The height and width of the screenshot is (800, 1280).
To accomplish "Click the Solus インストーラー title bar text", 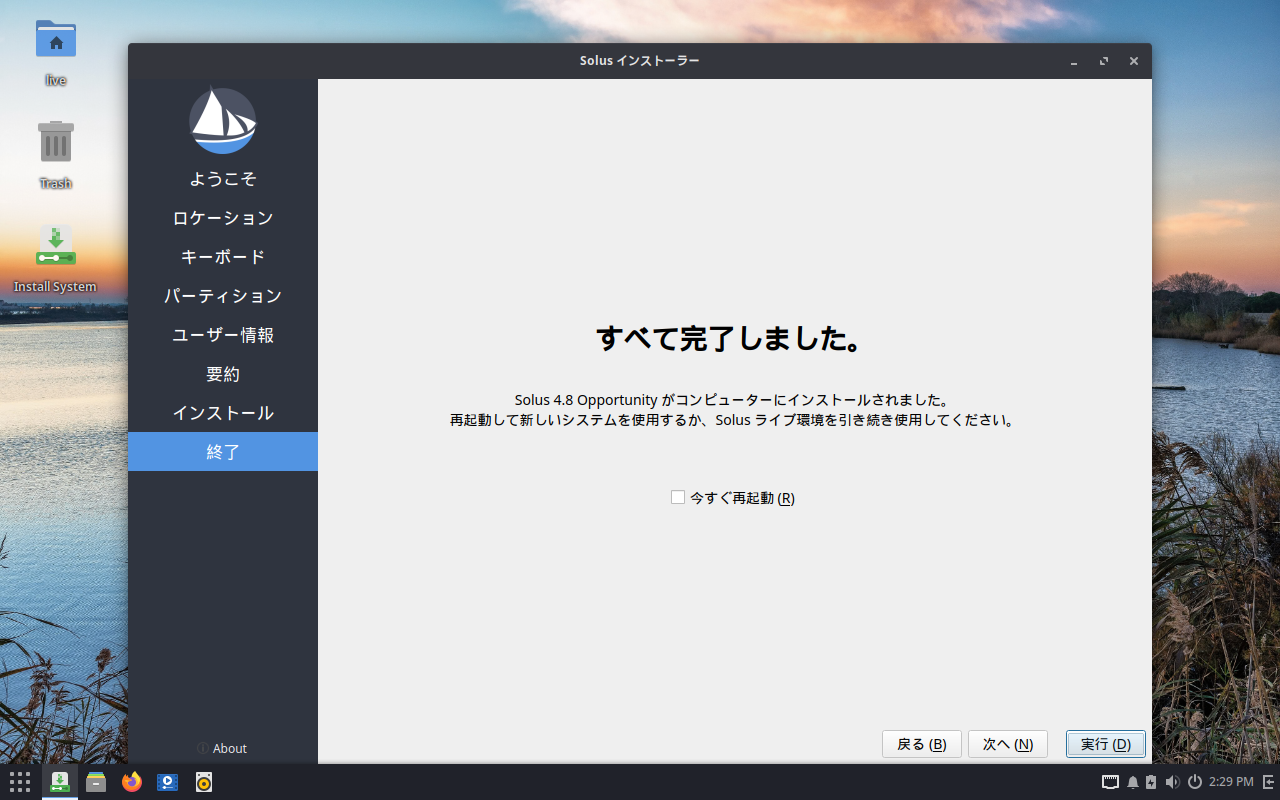I will coord(640,61).
